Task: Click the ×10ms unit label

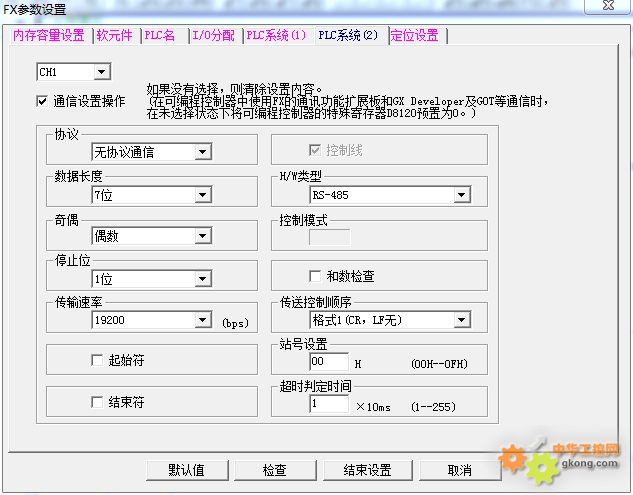Action: pyautogui.click(x=373, y=407)
